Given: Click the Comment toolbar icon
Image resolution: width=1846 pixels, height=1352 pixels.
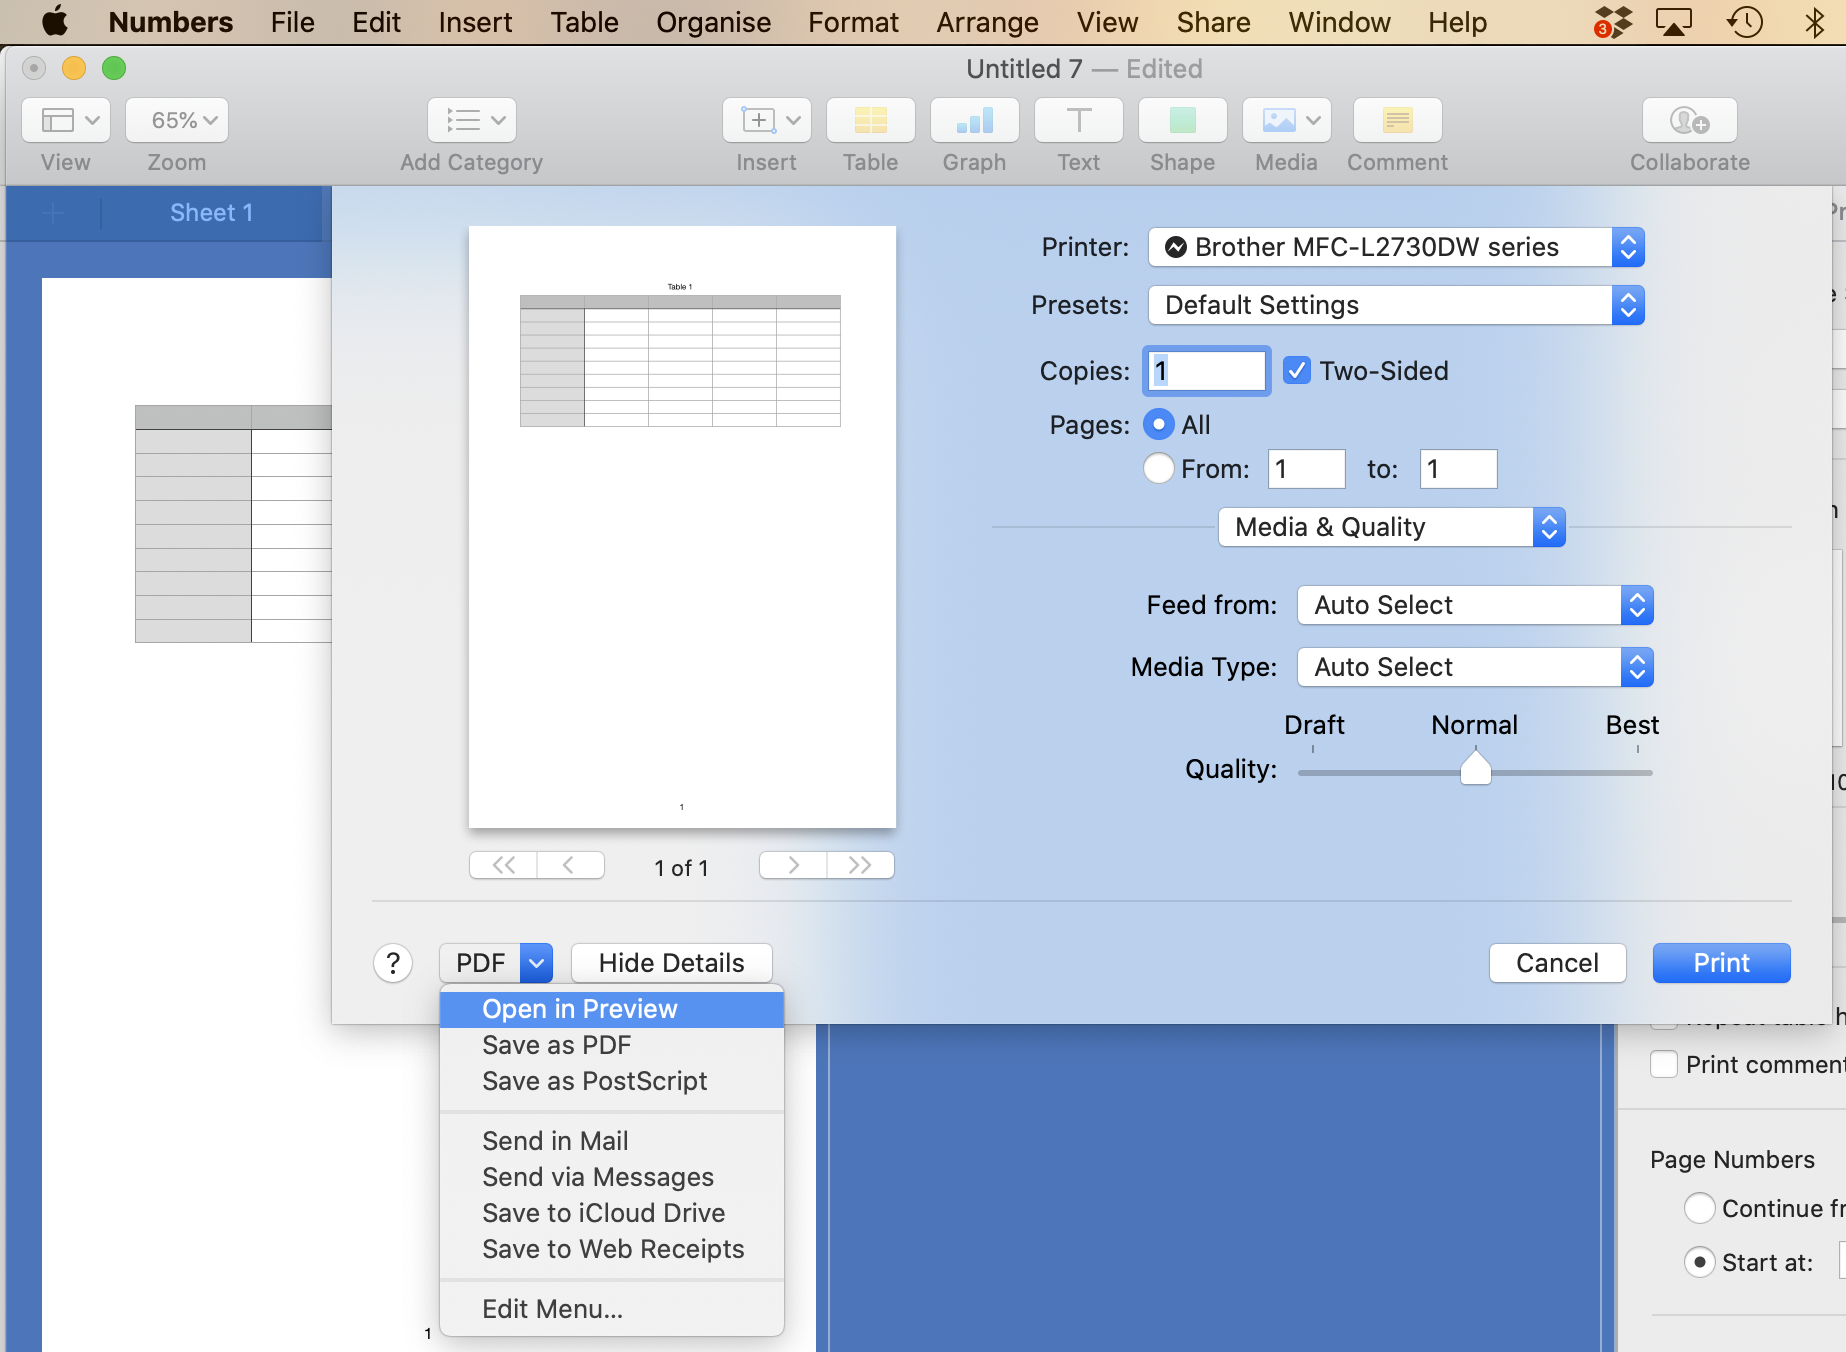Looking at the screenshot, I should point(1398,120).
